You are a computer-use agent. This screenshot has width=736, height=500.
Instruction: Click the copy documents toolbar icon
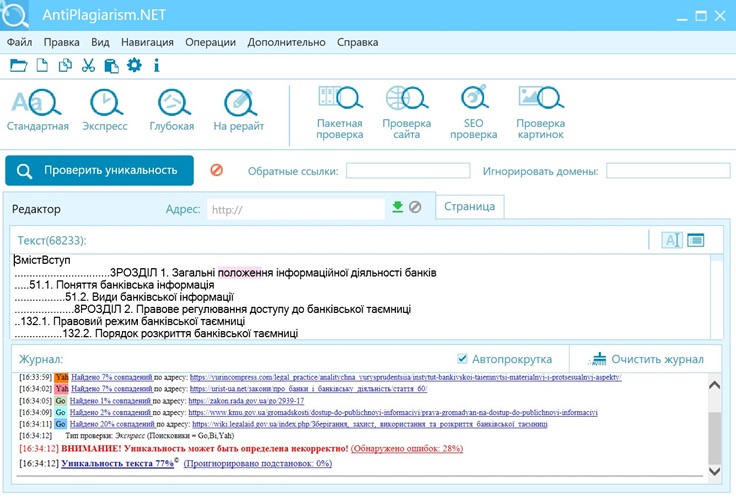tap(65, 65)
